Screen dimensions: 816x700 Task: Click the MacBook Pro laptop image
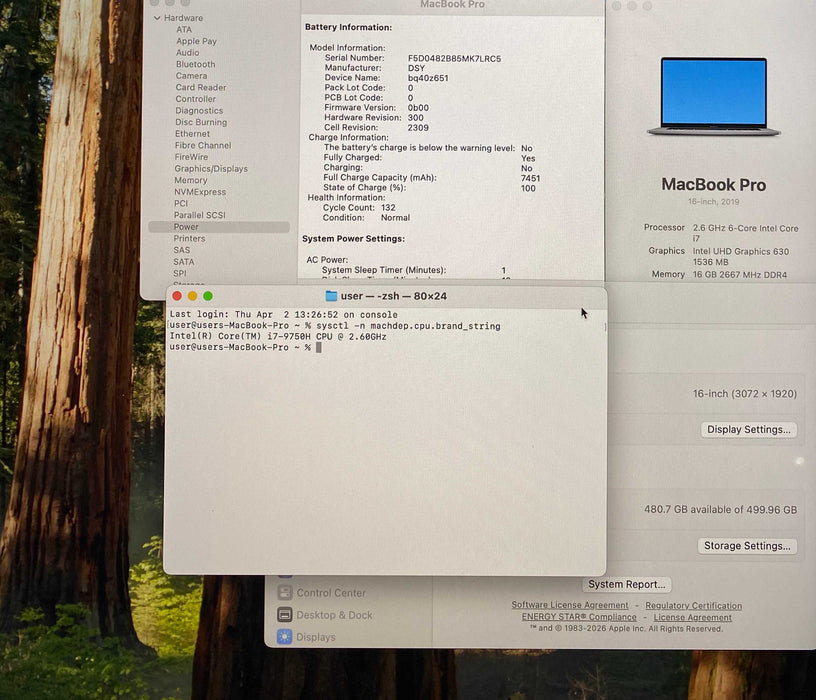(x=713, y=97)
